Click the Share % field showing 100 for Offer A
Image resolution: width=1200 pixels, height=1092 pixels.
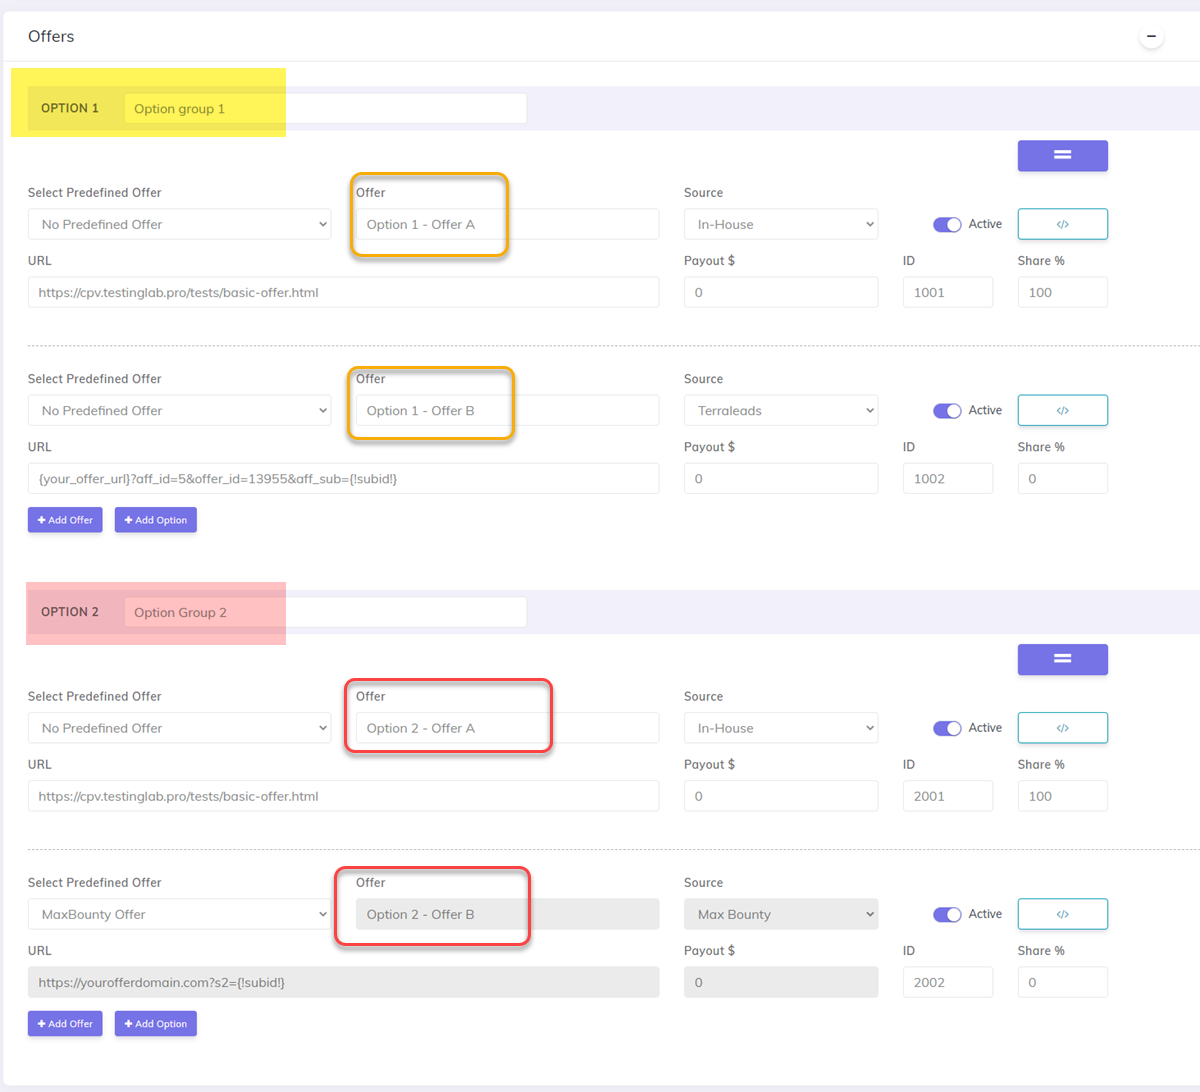pyautogui.click(x=1062, y=292)
